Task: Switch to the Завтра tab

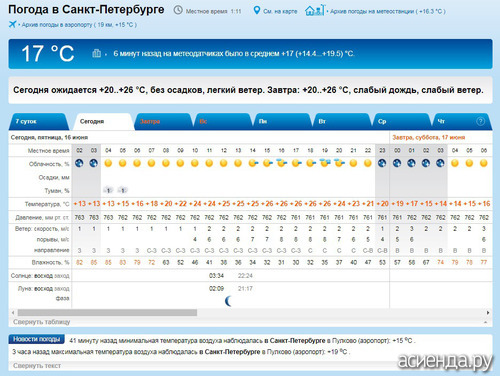Action: tap(163, 121)
